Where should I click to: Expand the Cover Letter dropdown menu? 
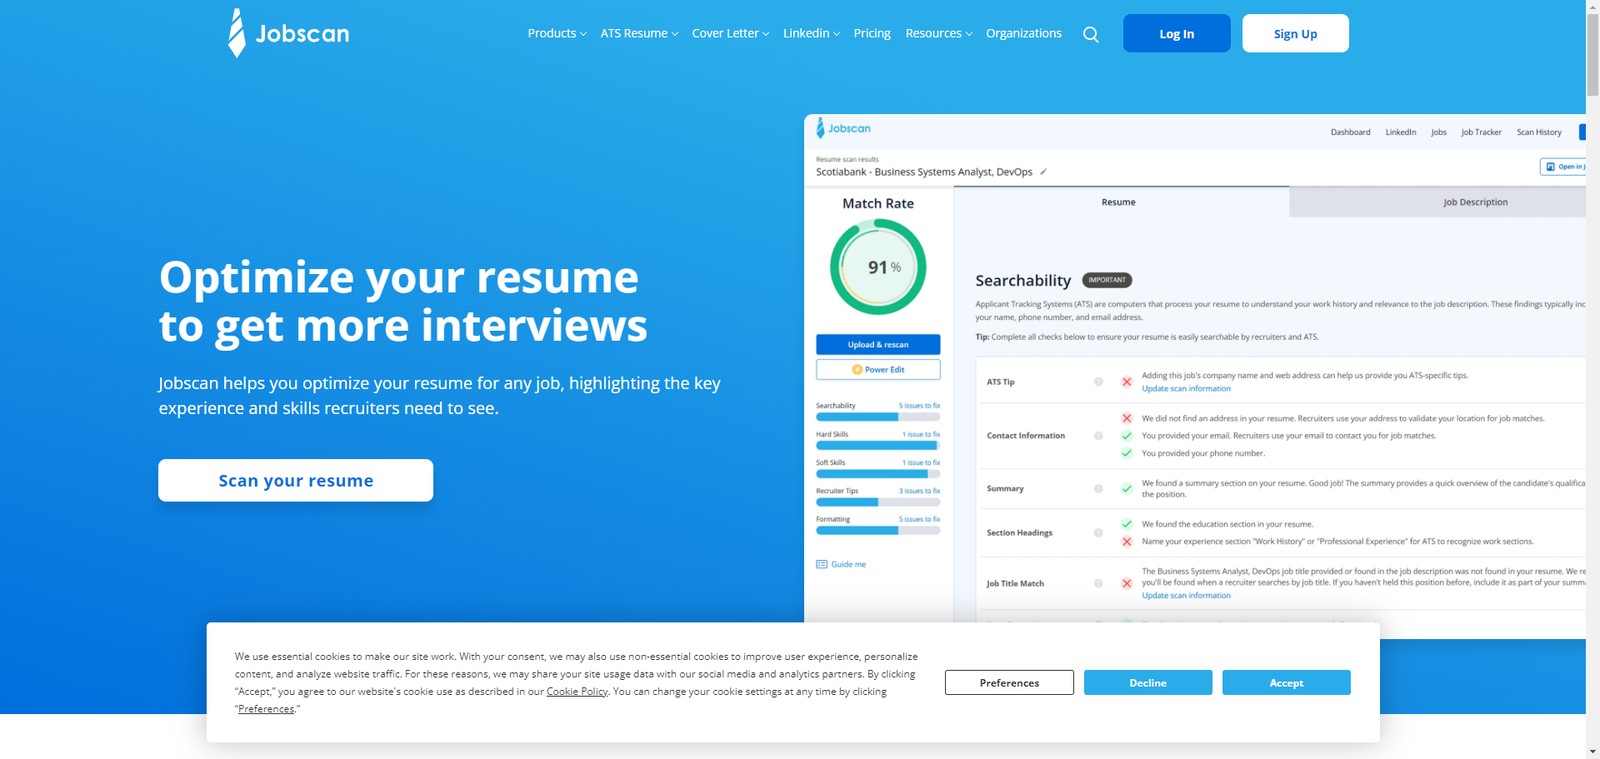coord(730,33)
